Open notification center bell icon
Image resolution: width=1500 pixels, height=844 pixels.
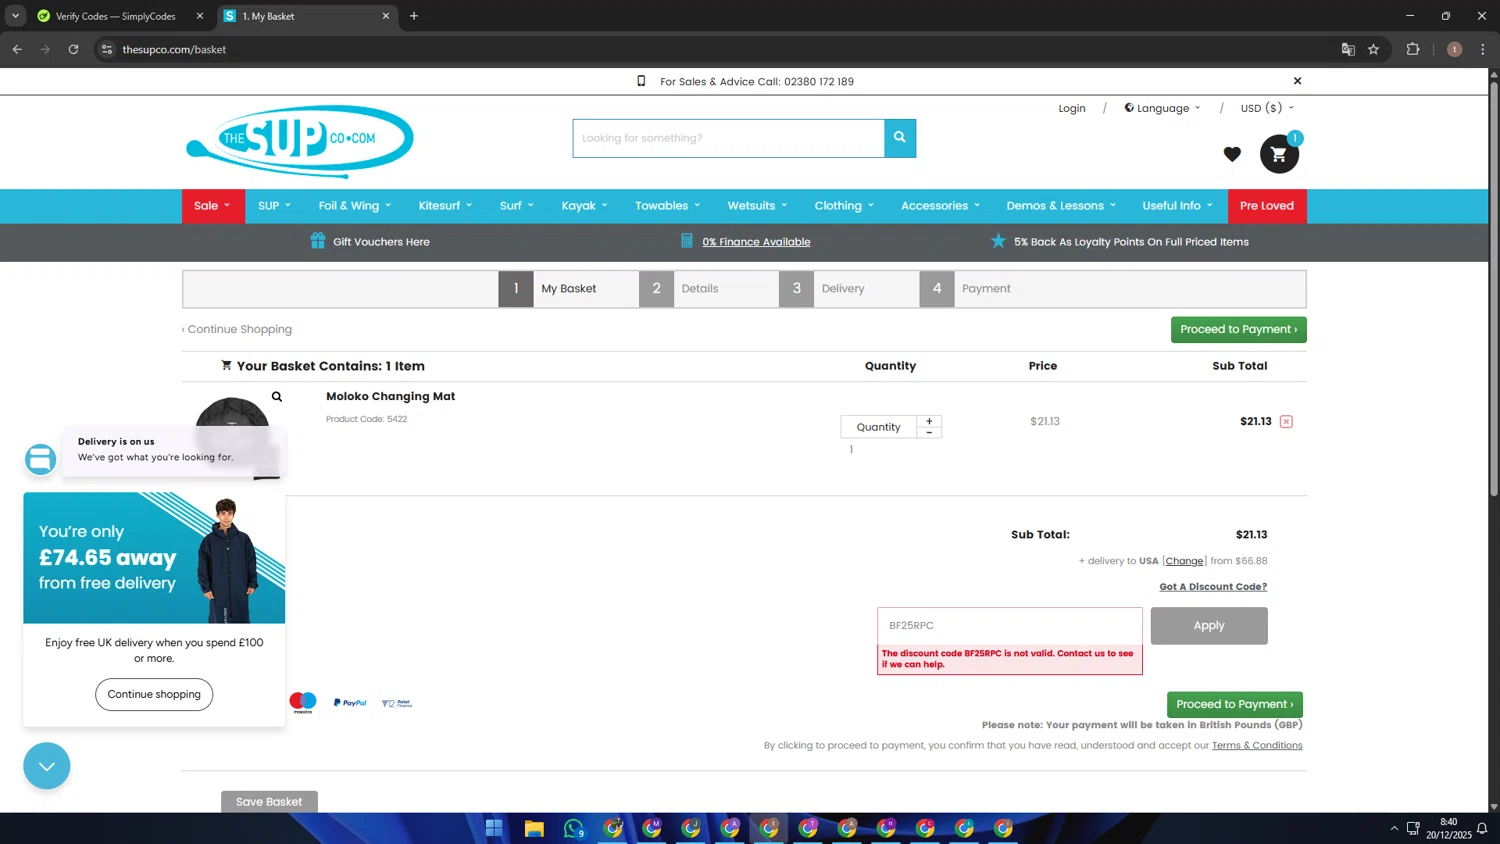[1482, 828]
